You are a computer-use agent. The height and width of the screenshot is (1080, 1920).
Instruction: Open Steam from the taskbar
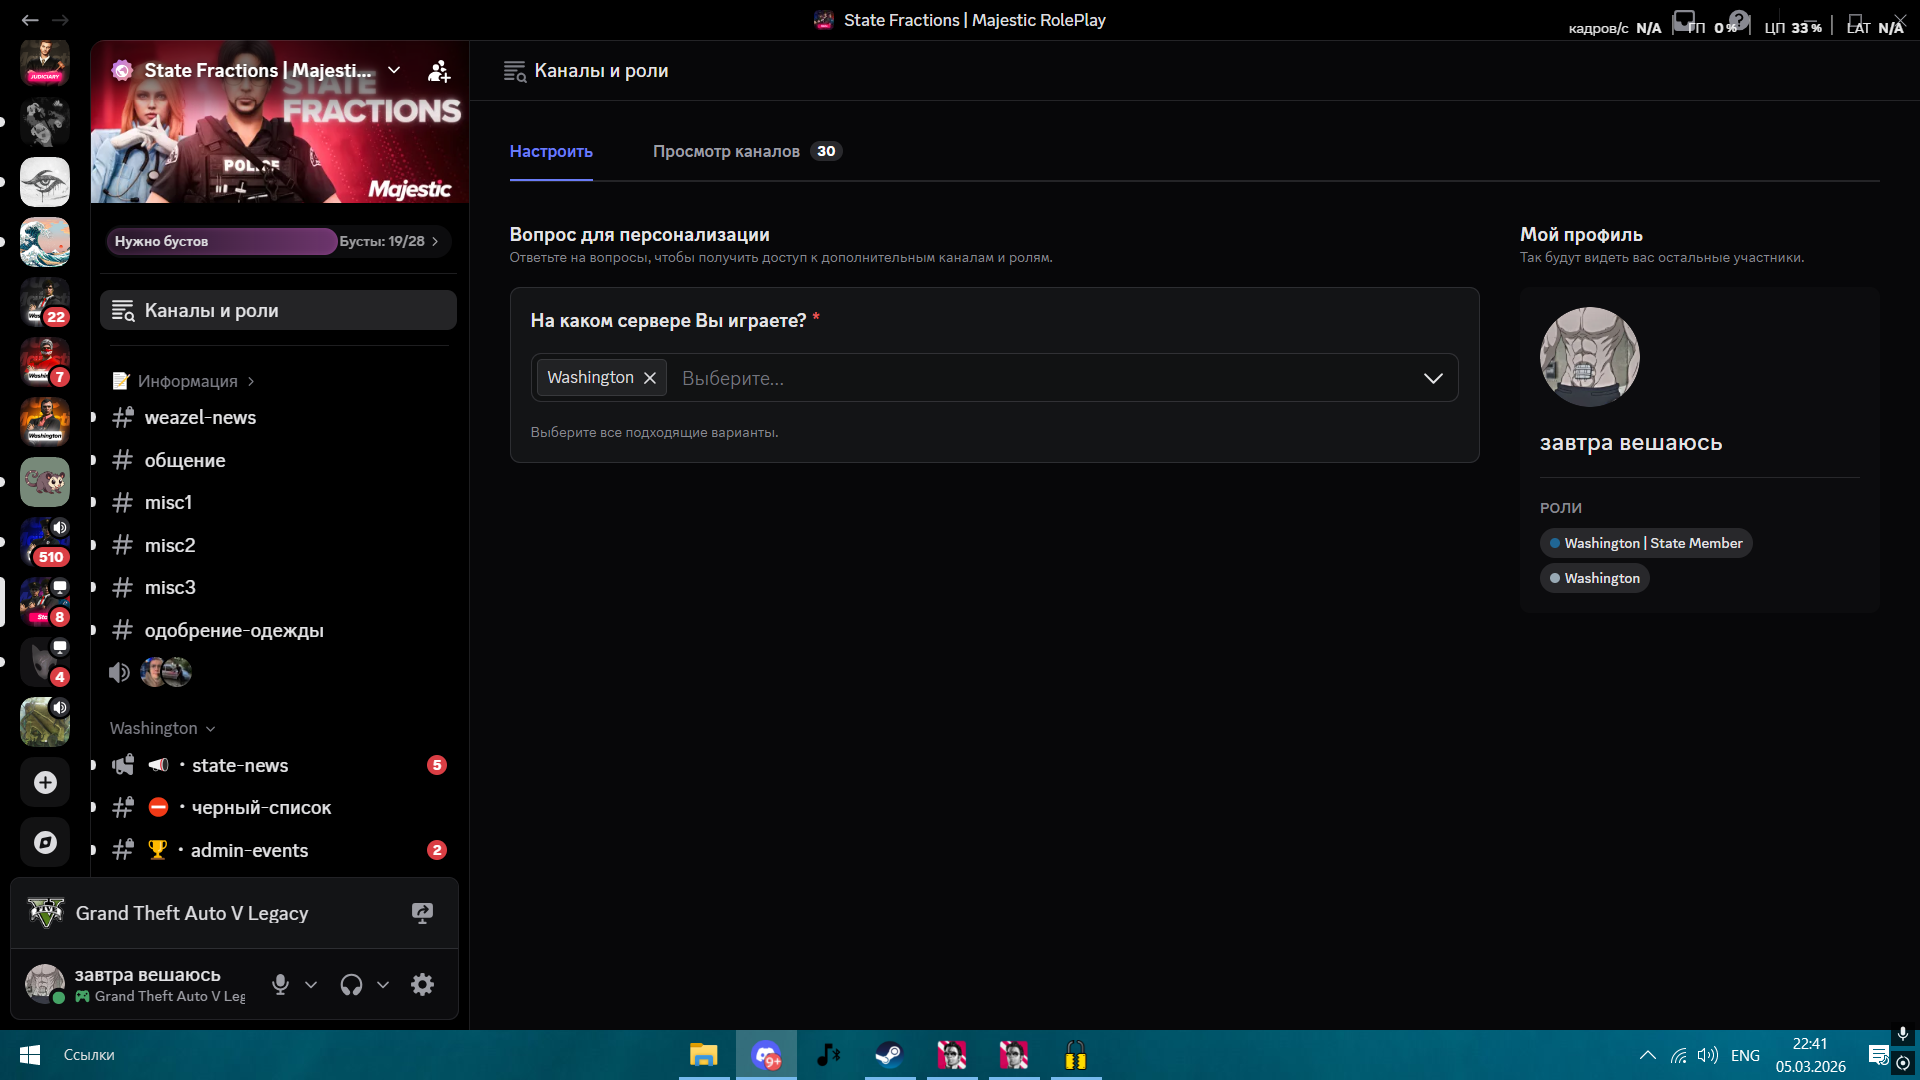pos(889,1055)
